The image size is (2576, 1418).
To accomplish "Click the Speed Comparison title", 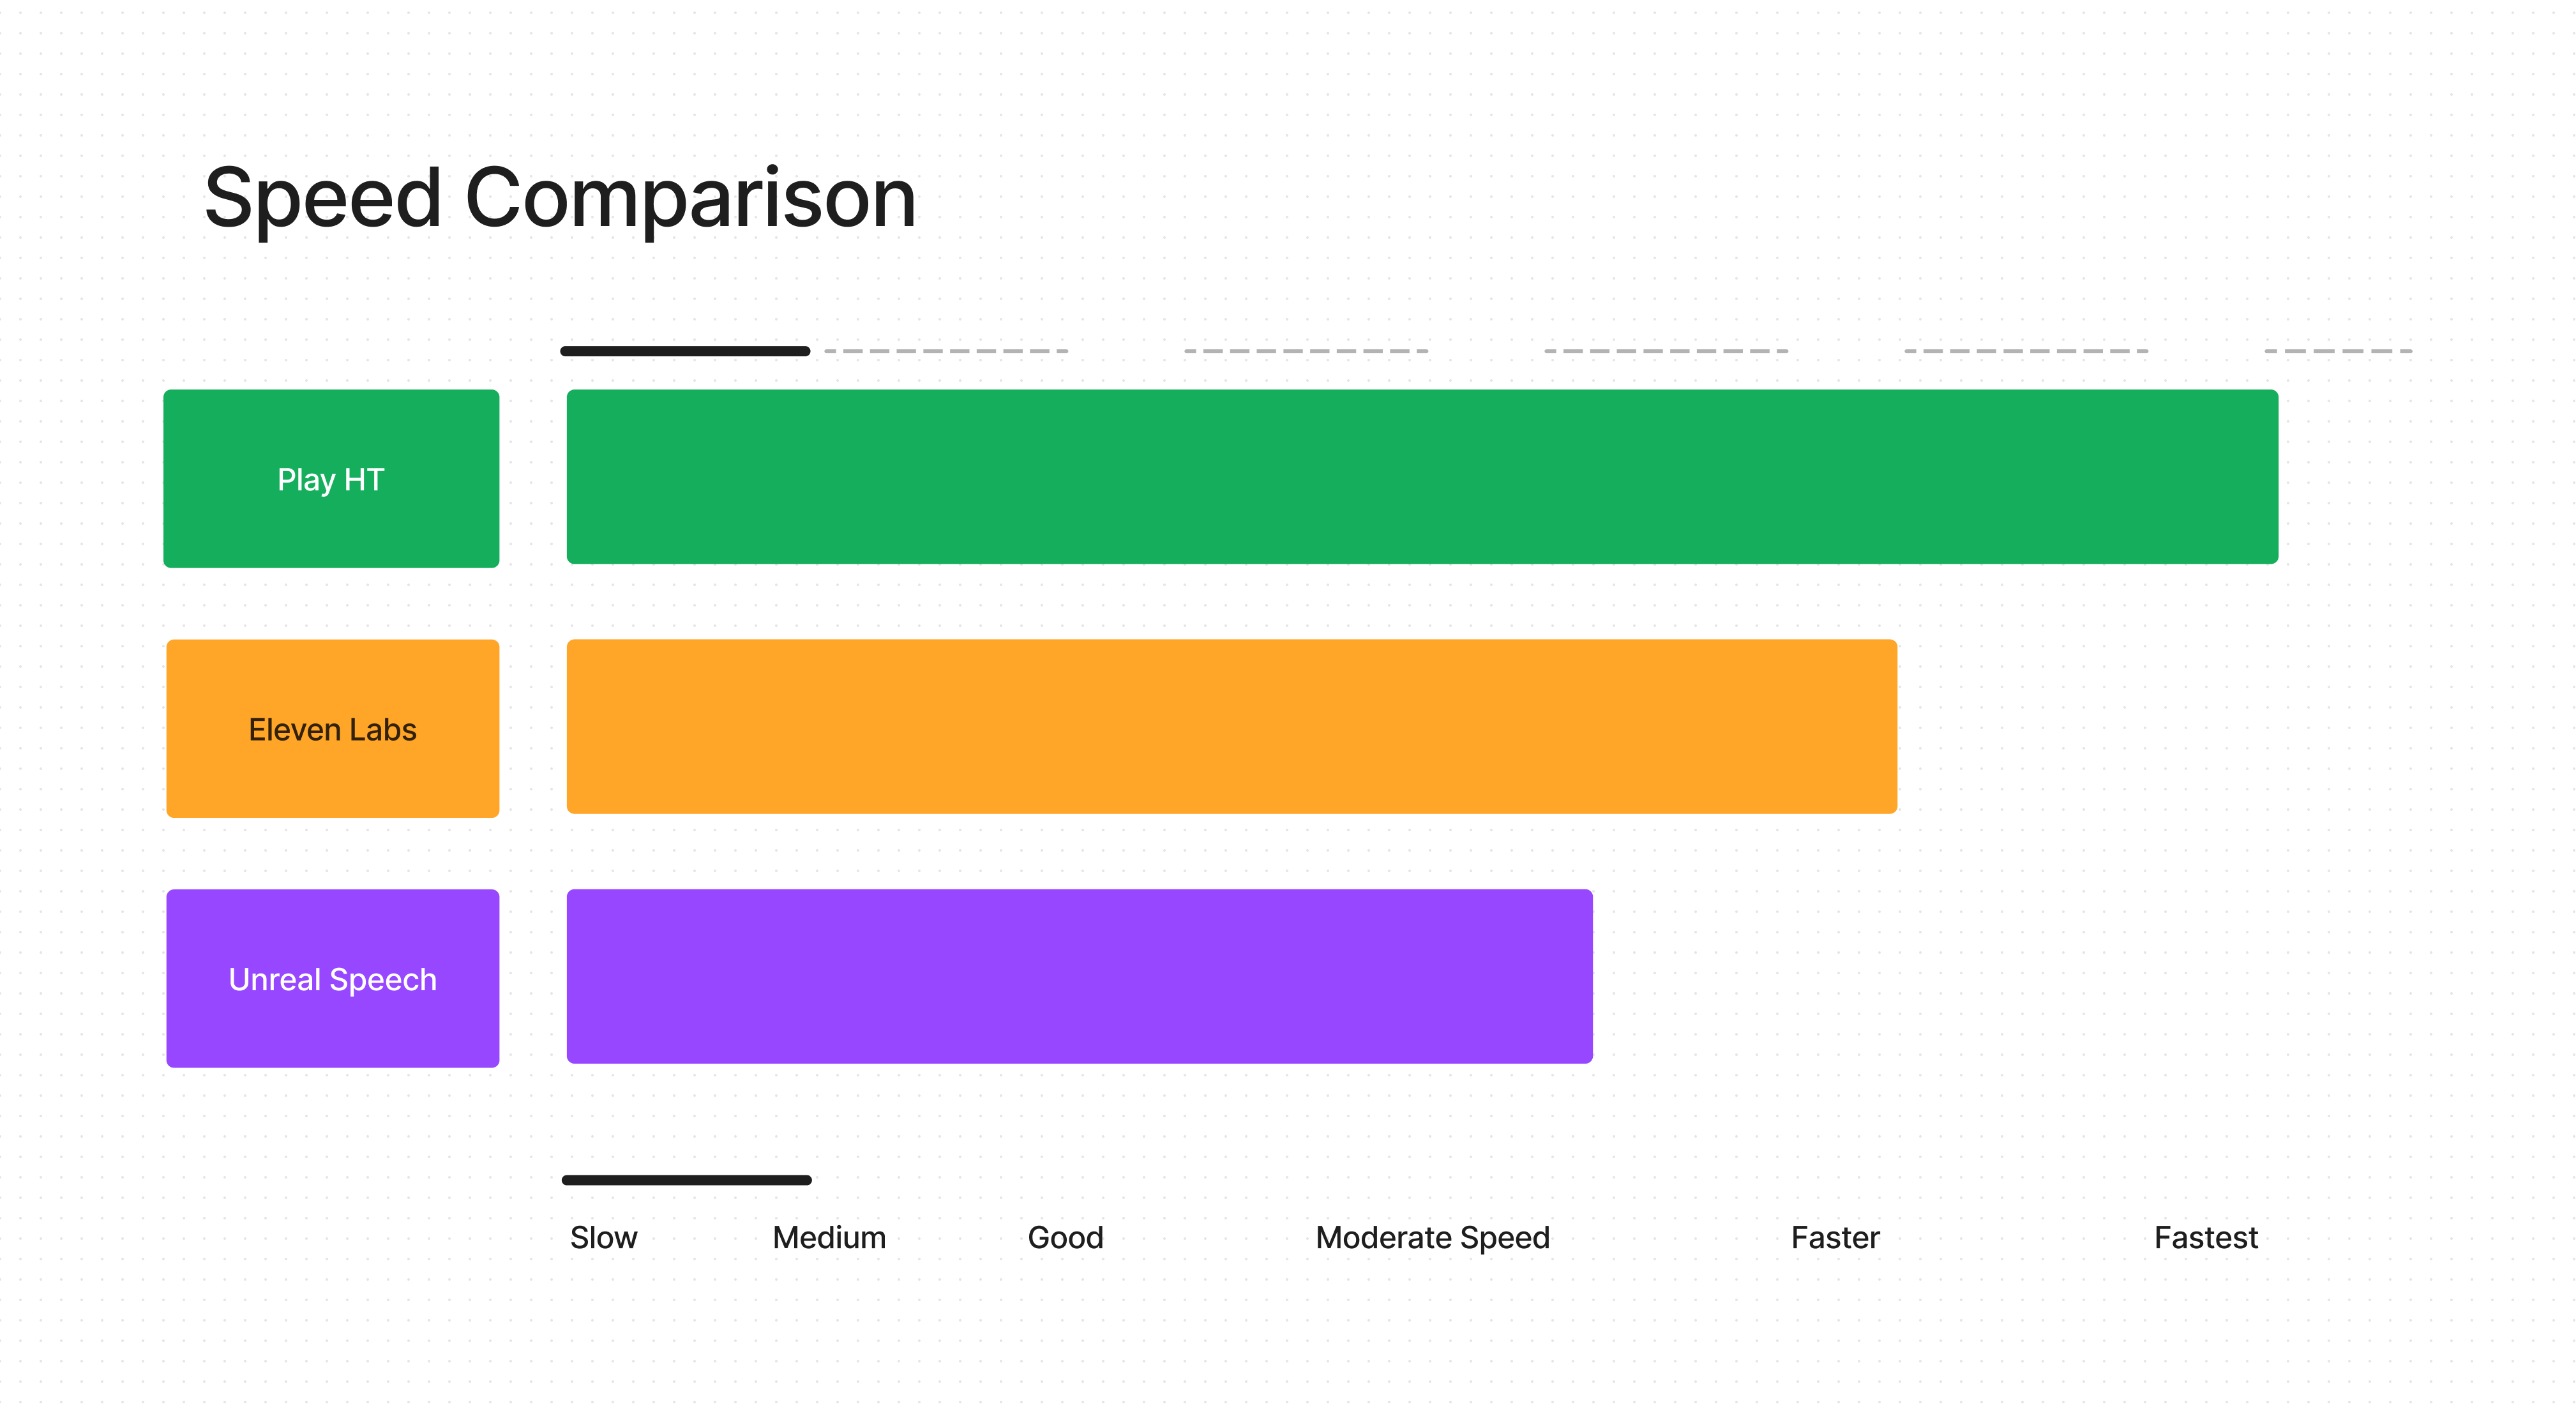I will [x=560, y=199].
